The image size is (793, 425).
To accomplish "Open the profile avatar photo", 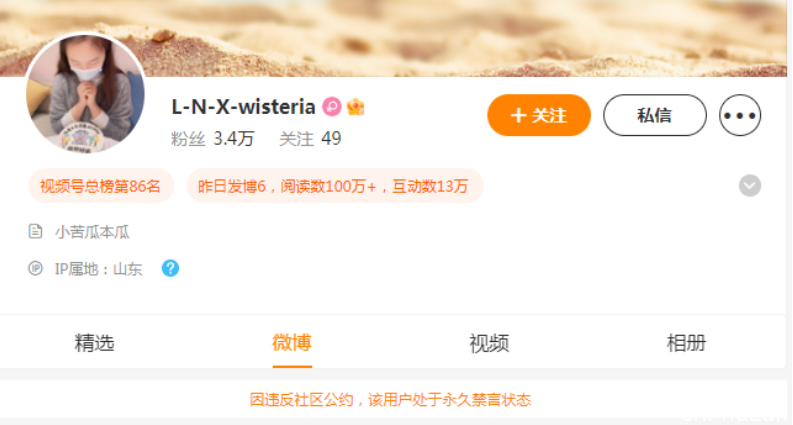I will (x=85, y=94).
